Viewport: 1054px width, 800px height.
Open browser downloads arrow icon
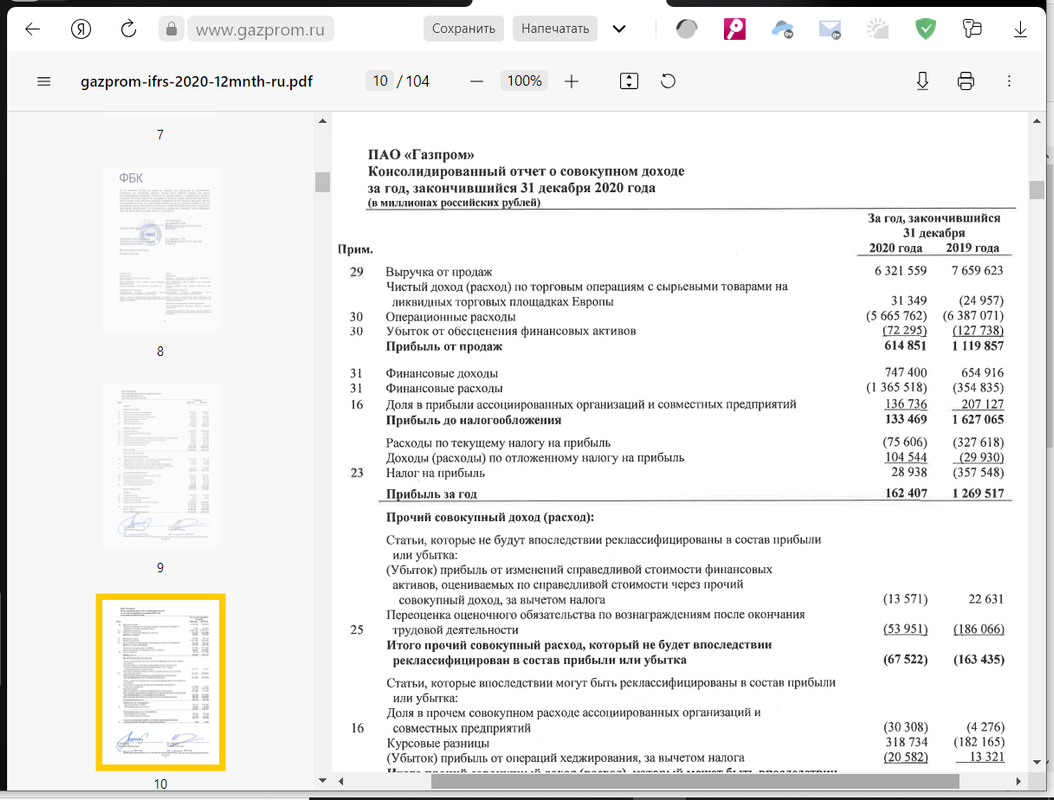coord(1020,29)
